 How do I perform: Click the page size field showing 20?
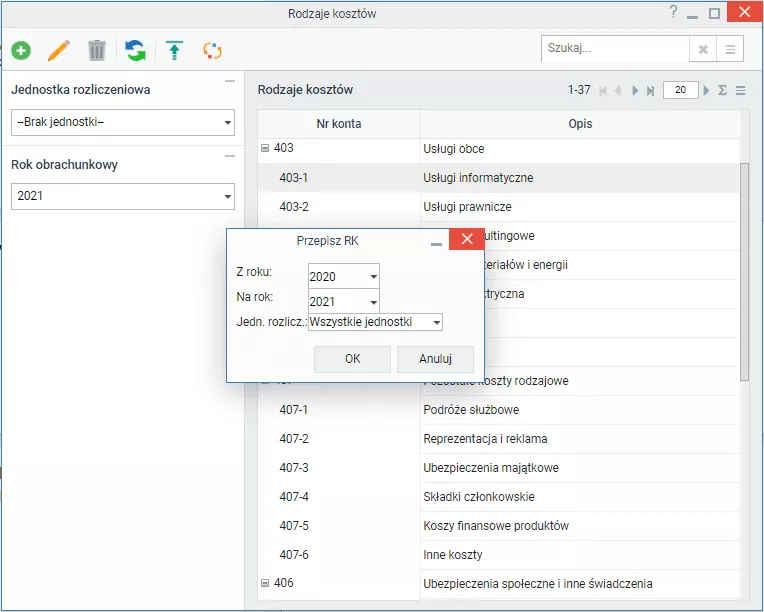pyautogui.click(x=681, y=90)
